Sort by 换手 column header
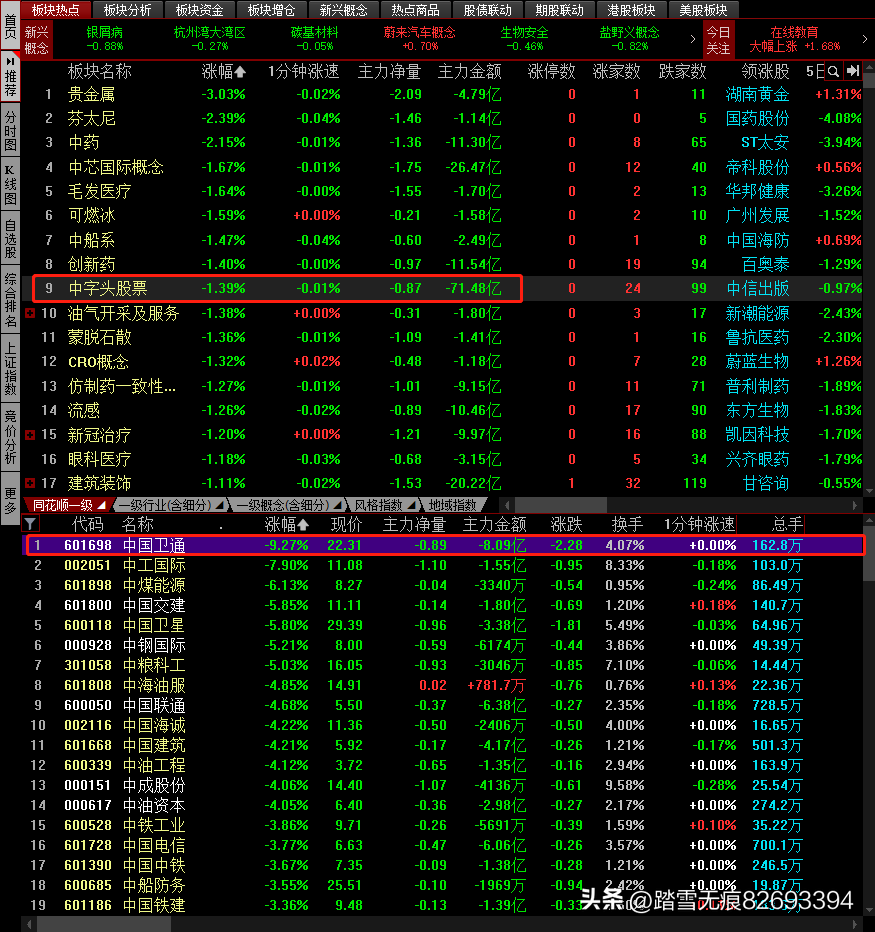This screenshot has width=875, height=932. (627, 525)
